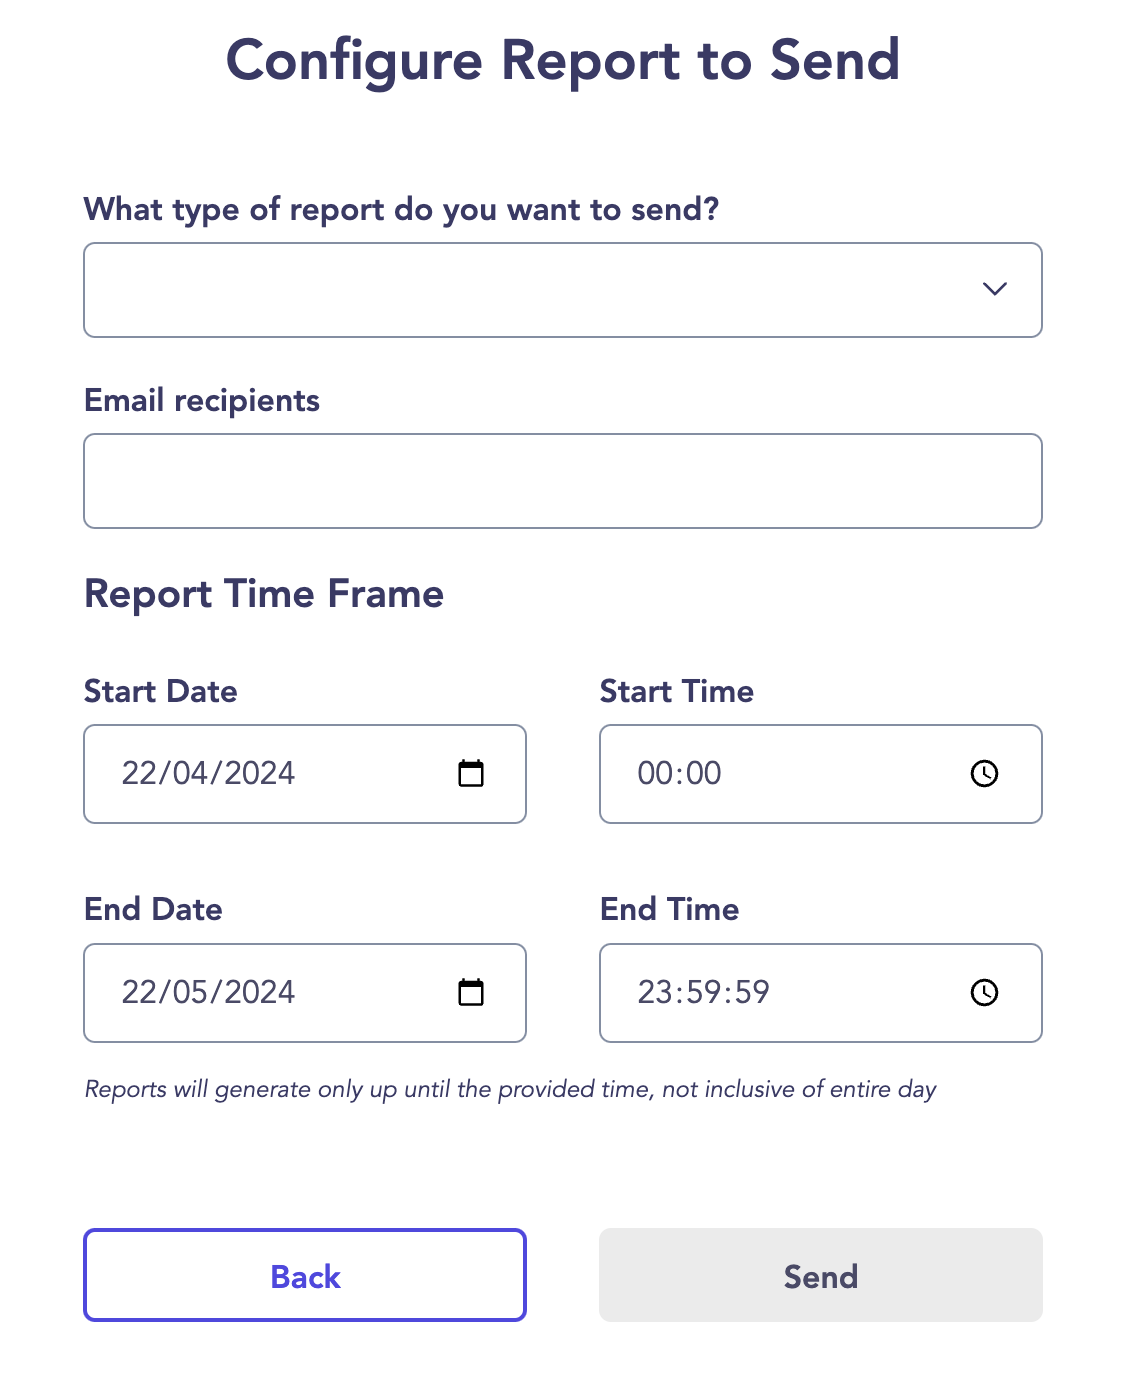Screen dimensions: 1136x1376
Task: Click the report type question label
Action: [402, 209]
